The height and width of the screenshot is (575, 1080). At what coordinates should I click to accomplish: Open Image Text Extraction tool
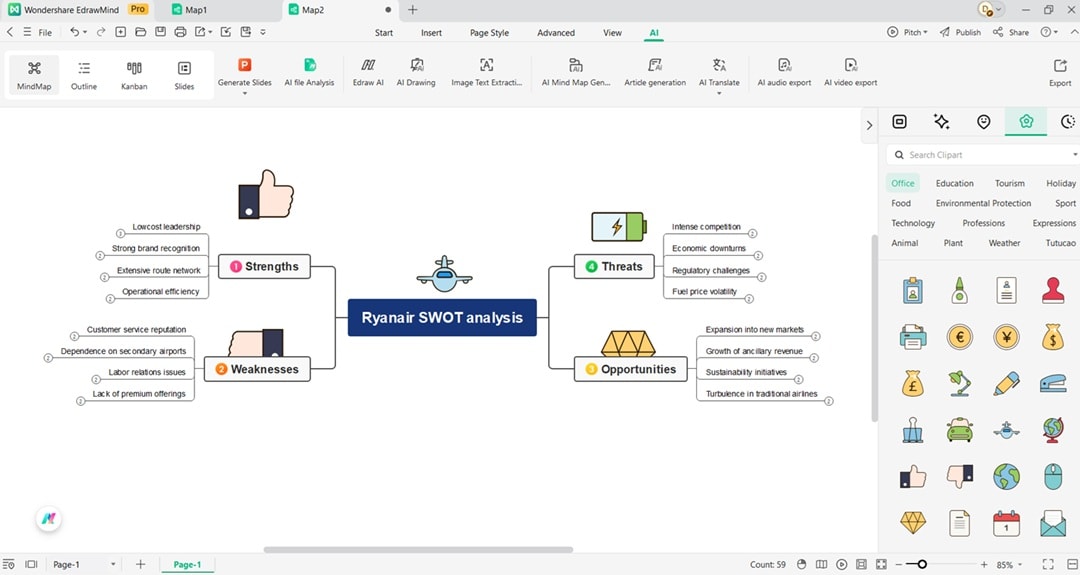tap(486, 73)
